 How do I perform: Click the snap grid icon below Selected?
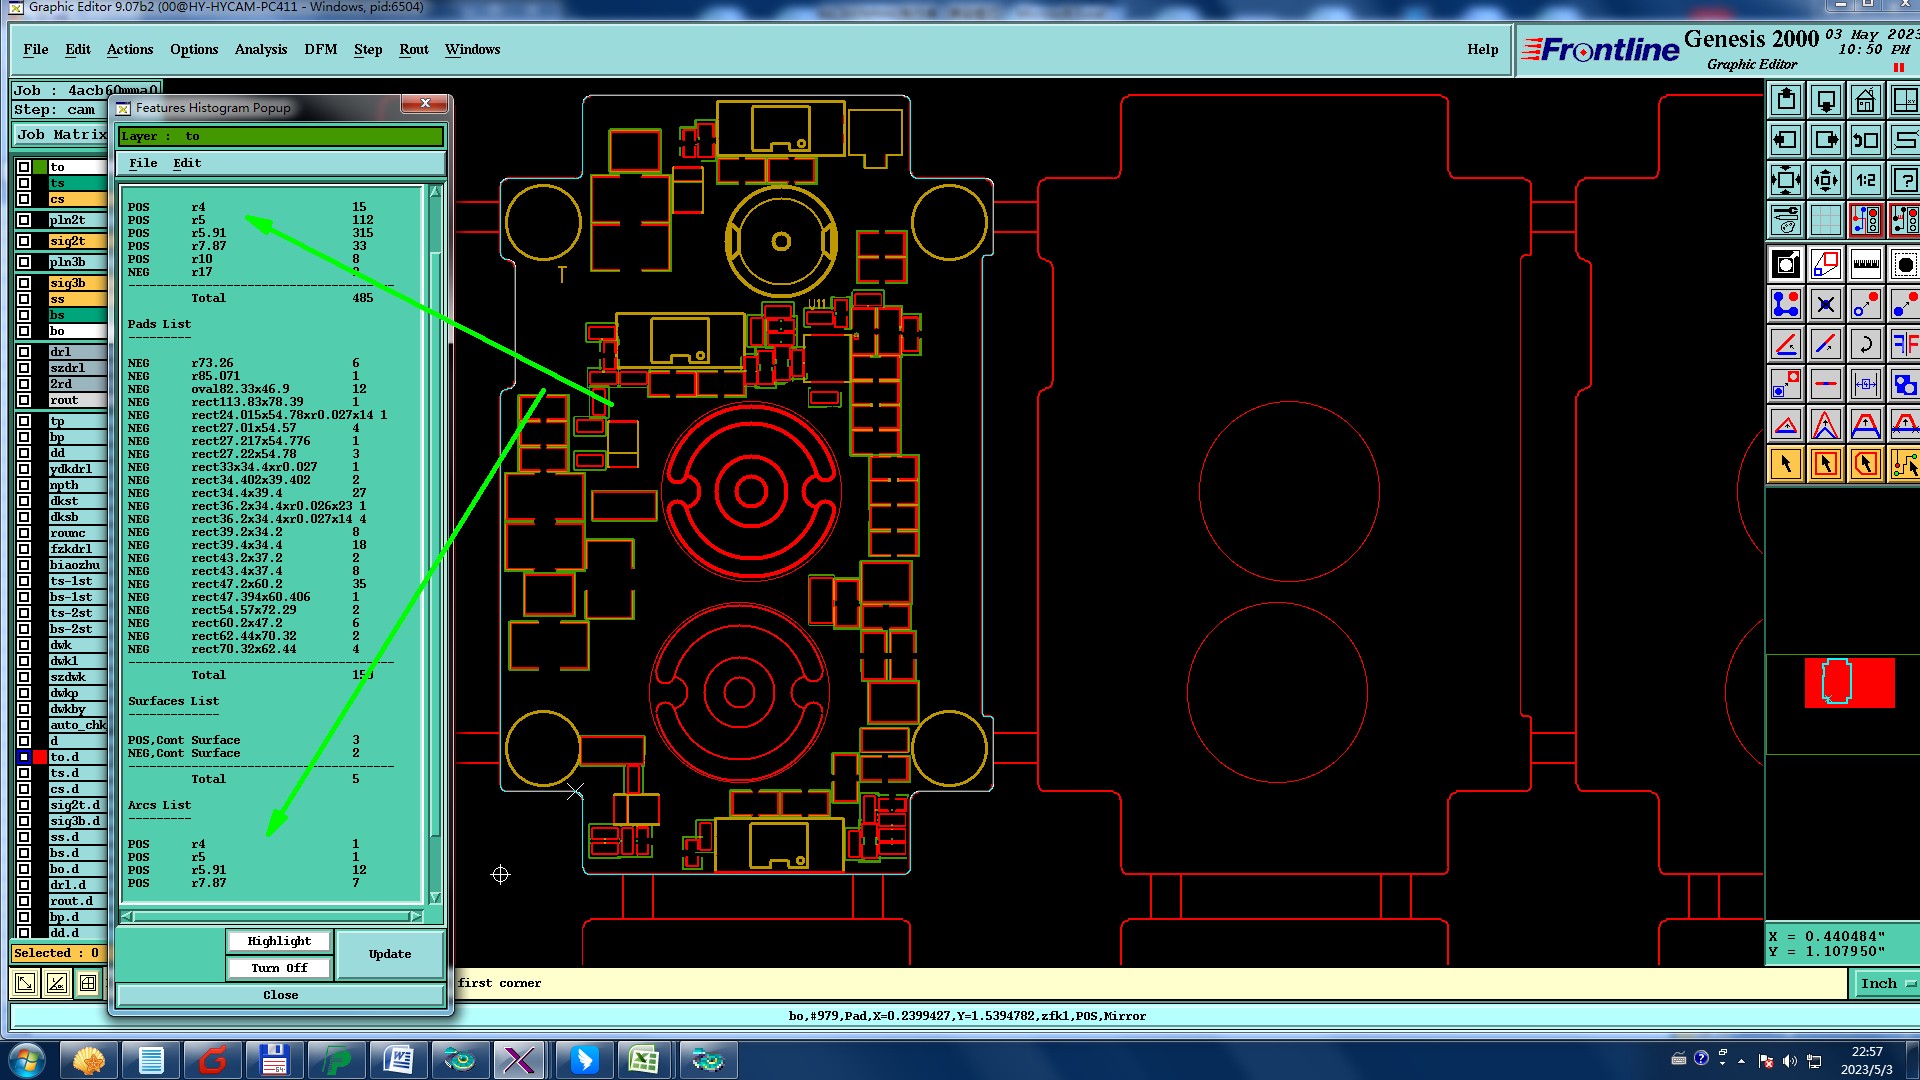(88, 983)
